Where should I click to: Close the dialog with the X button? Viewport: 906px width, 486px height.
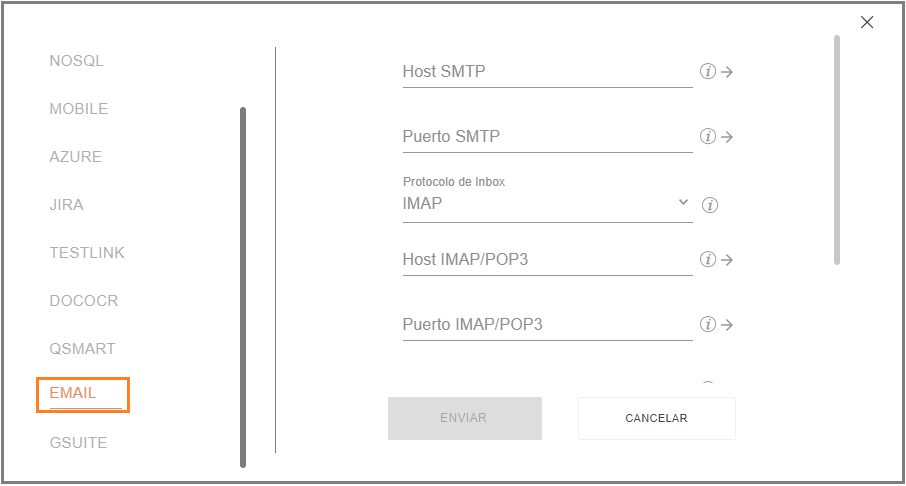(867, 22)
